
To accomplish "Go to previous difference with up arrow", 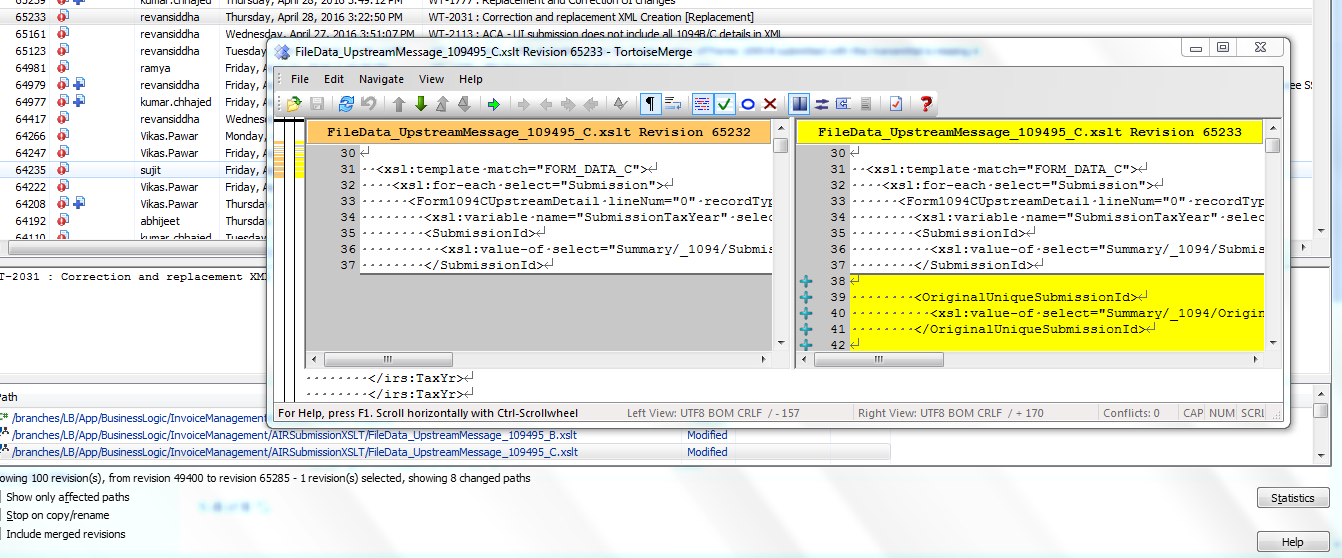I will [399, 104].
